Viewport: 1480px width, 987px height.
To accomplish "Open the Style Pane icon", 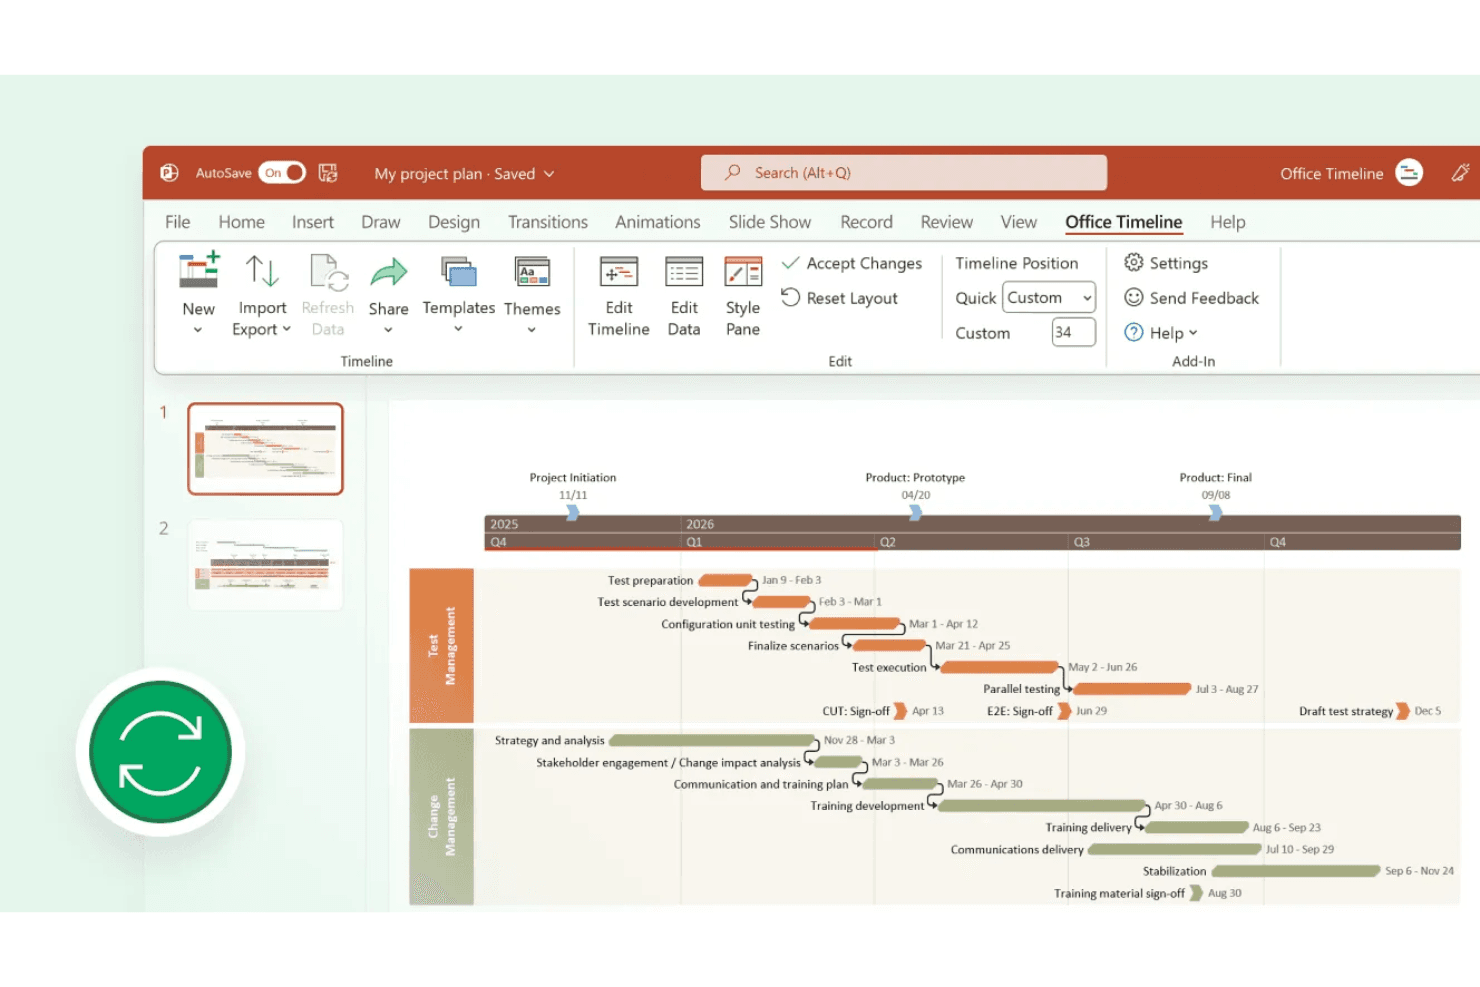I will coord(743,272).
